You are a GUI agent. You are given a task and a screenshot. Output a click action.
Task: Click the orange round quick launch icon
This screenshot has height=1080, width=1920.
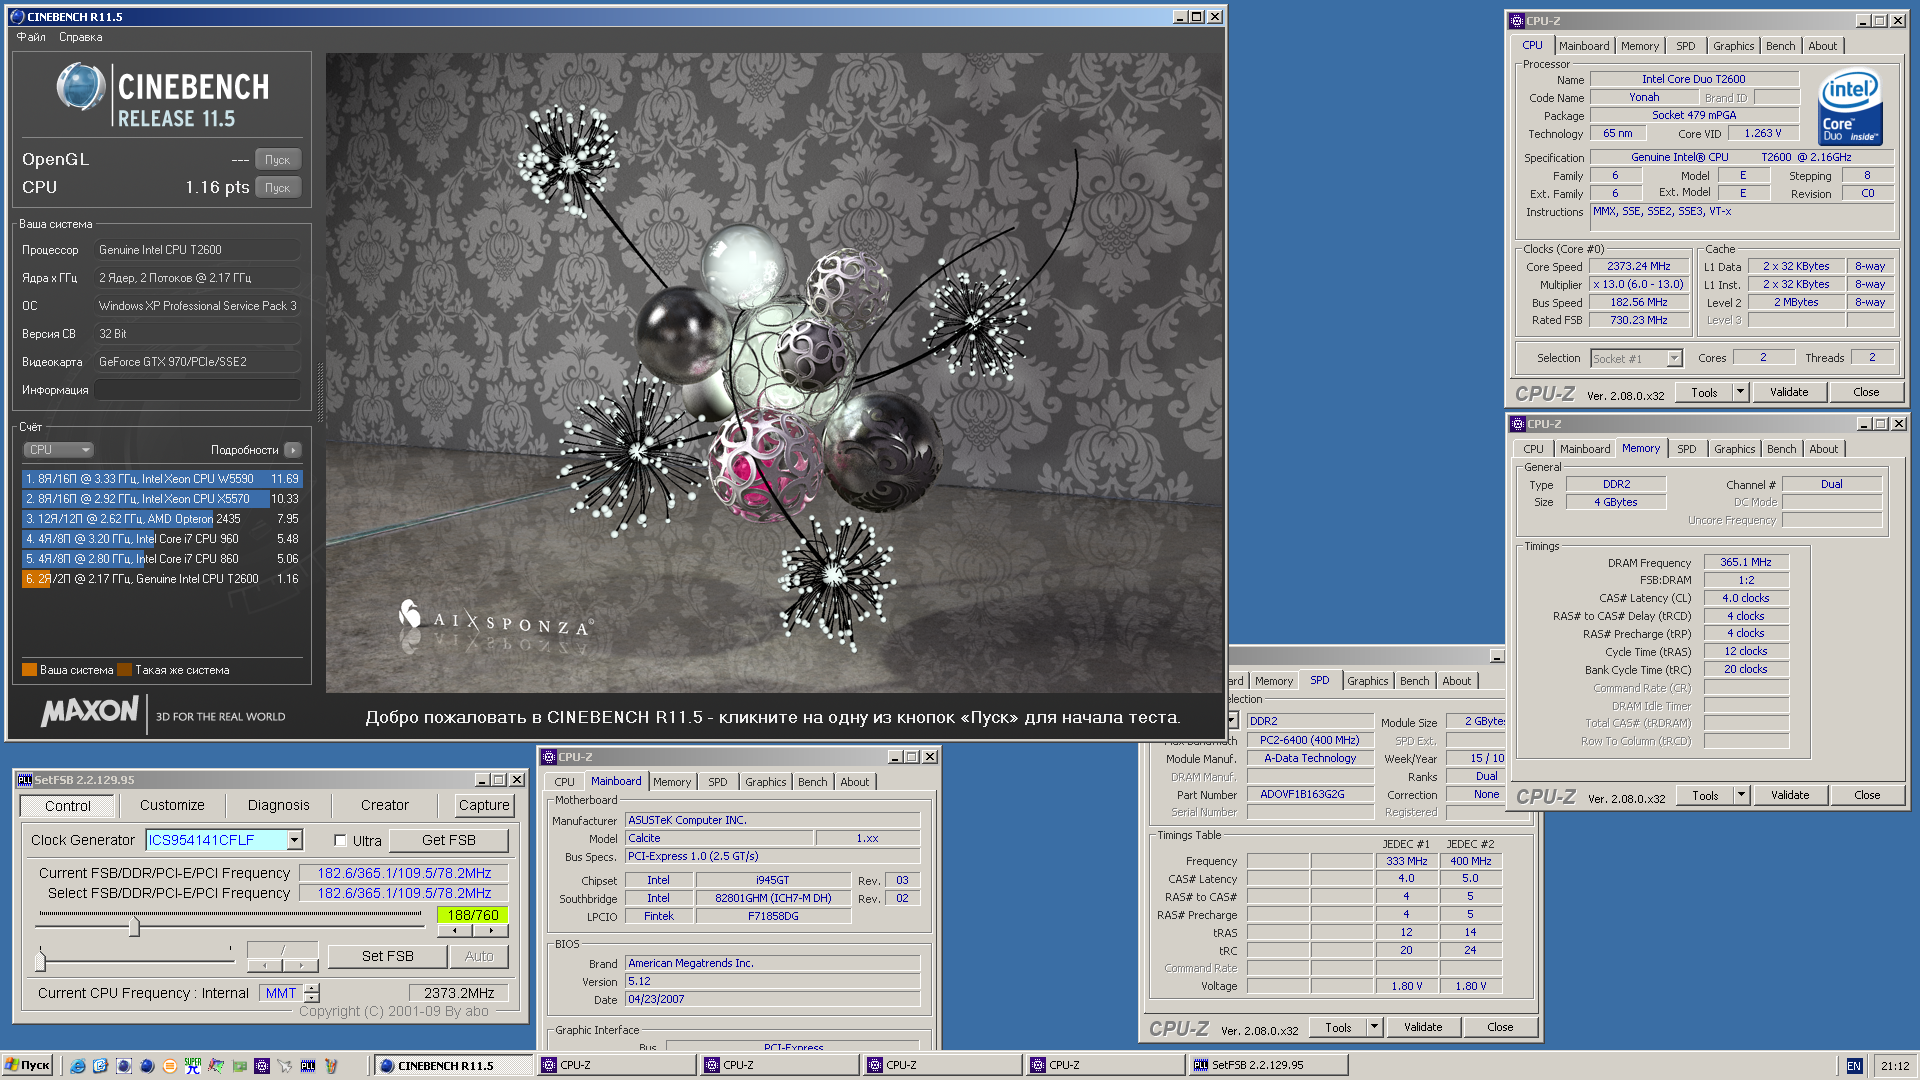170,1066
